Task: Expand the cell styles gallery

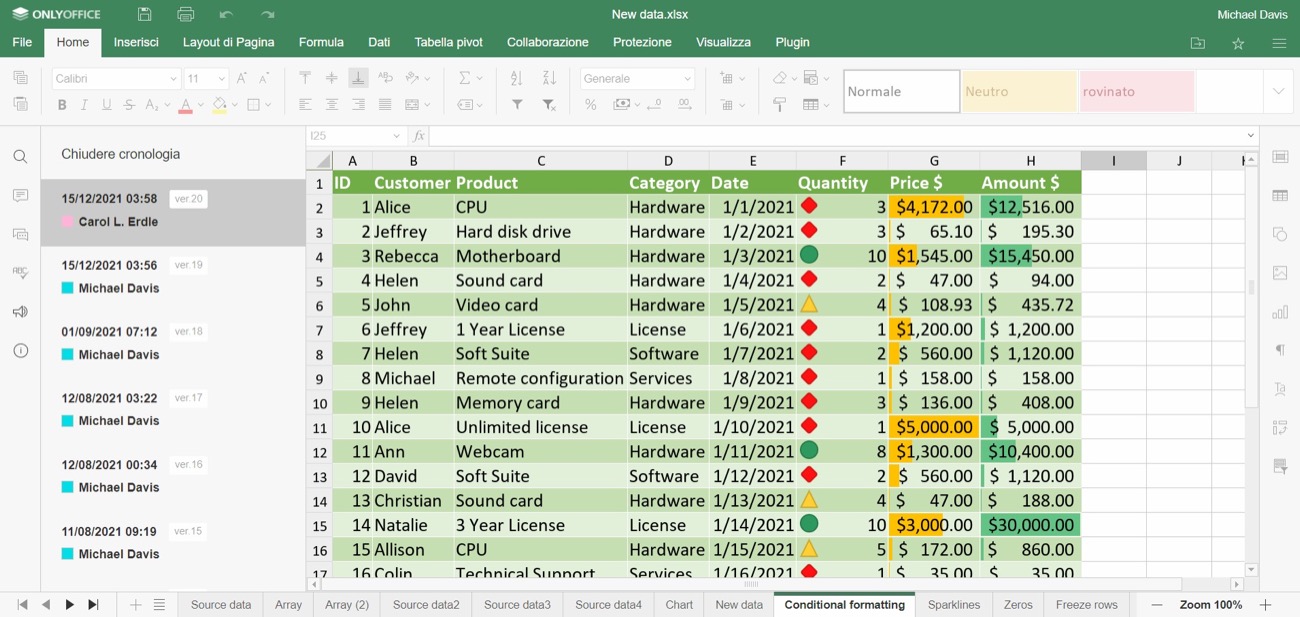Action: tap(1278, 91)
